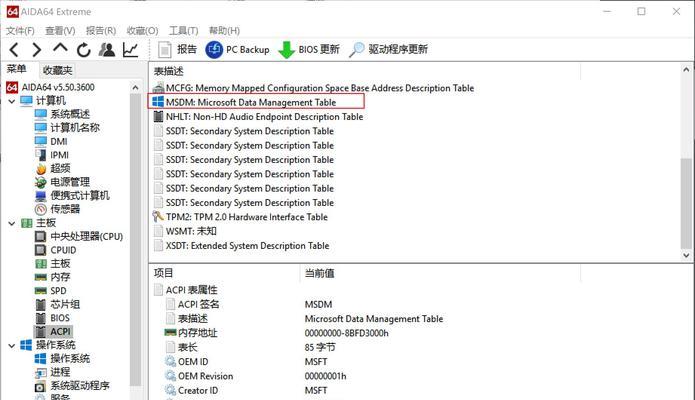This screenshot has width=695, height=400.
Task: Select 系统驱动程序 in the tree
Action: (x=72, y=386)
